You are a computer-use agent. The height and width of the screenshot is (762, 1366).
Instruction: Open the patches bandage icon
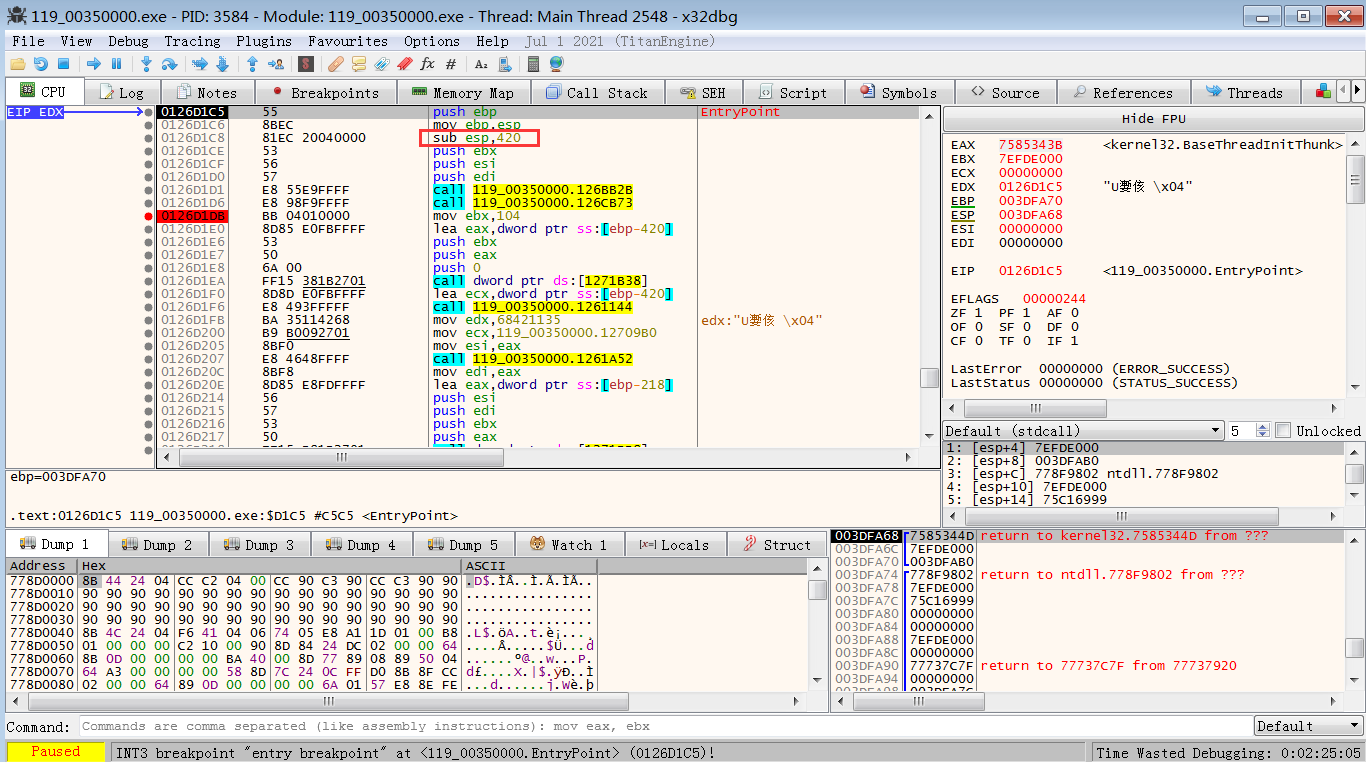335,64
